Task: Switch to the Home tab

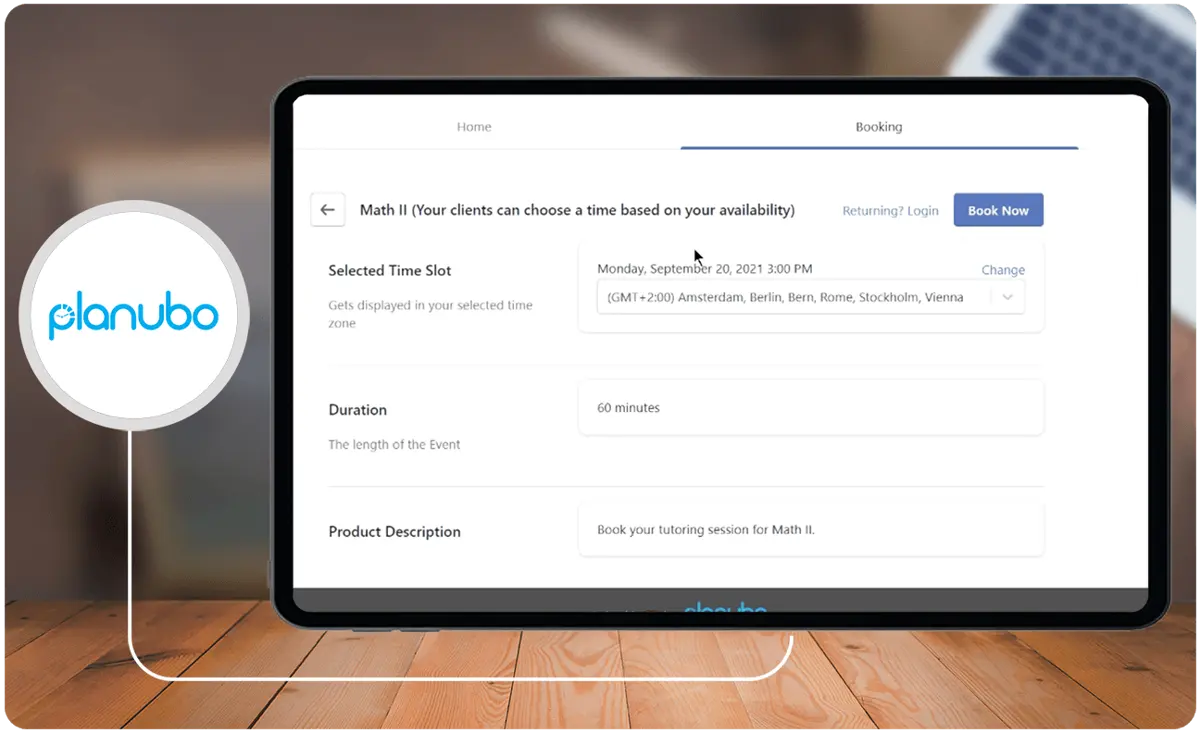Action: [474, 127]
